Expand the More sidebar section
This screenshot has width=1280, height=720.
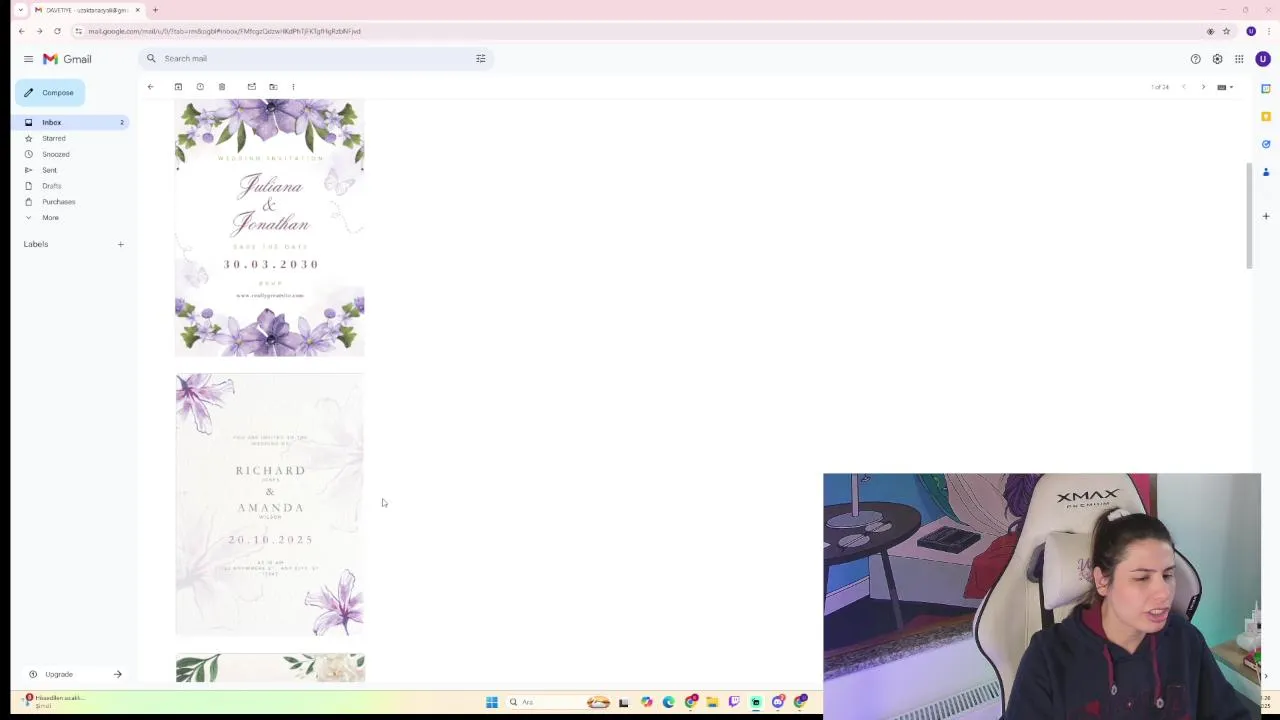[x=50, y=218]
